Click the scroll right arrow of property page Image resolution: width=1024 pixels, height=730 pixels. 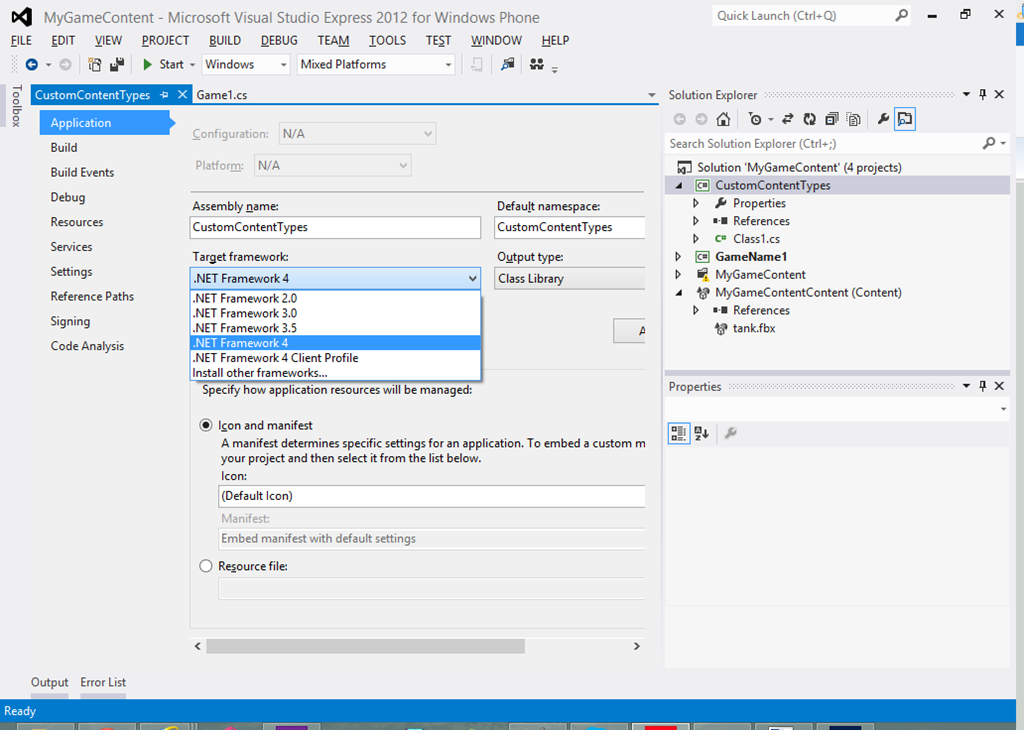pyautogui.click(x=637, y=646)
